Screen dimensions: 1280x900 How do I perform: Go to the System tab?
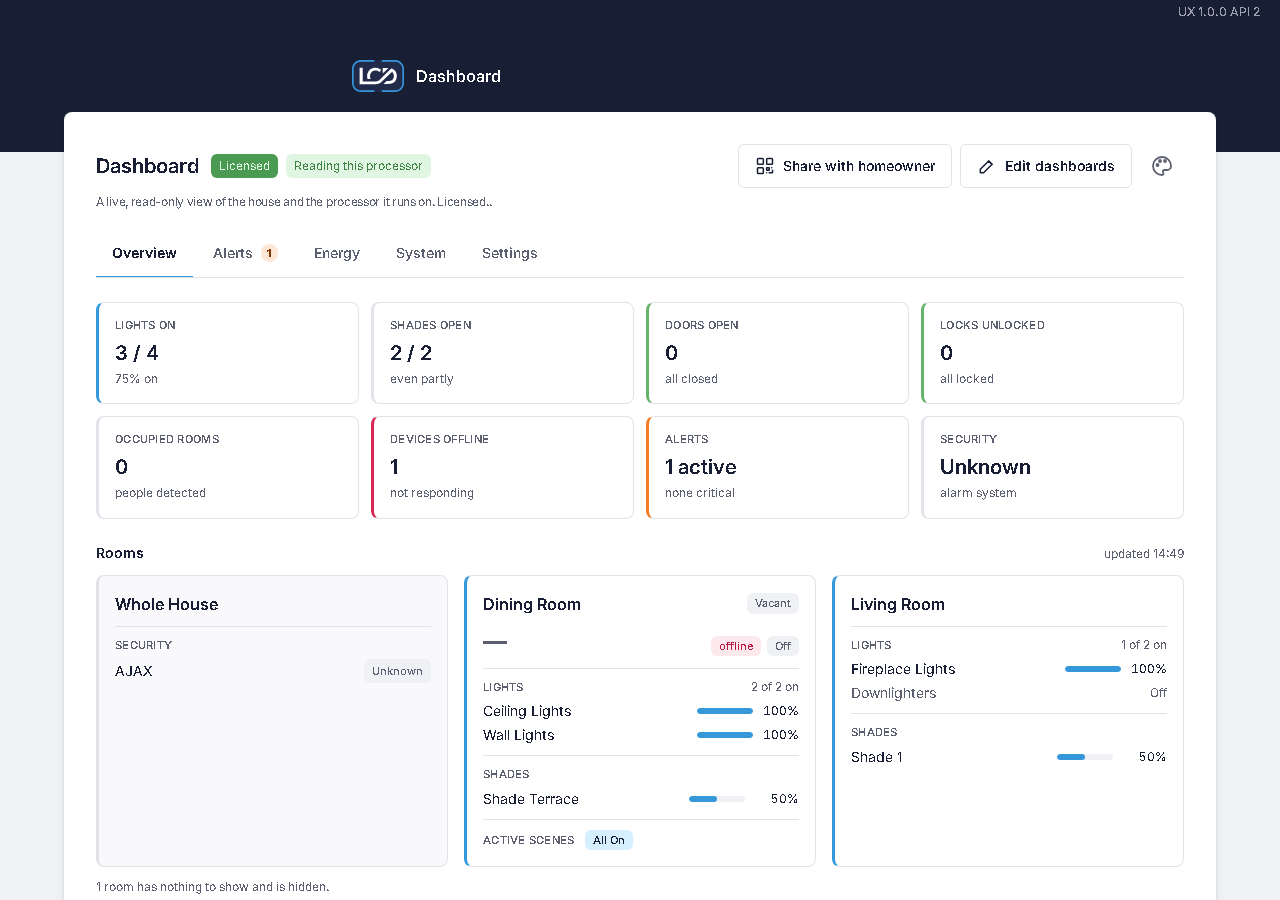tap(421, 253)
